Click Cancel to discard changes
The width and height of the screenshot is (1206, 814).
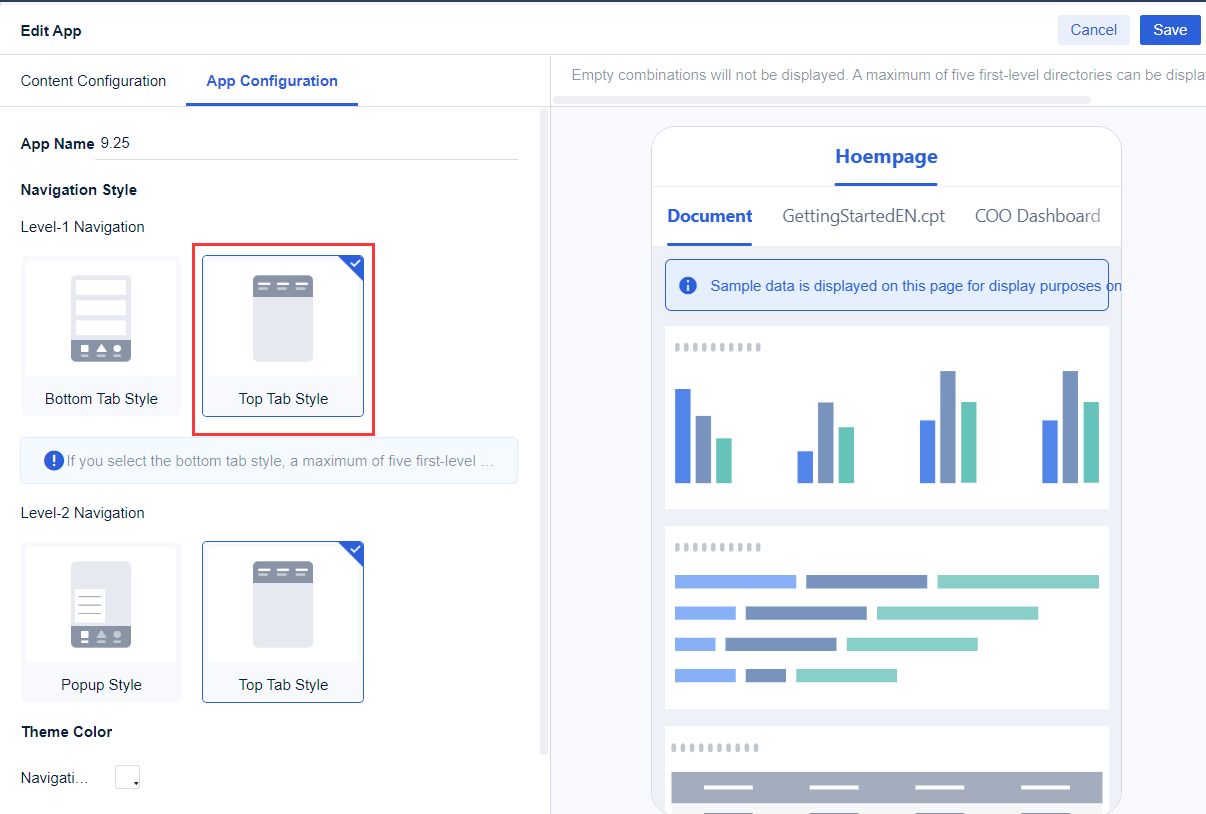point(1093,30)
